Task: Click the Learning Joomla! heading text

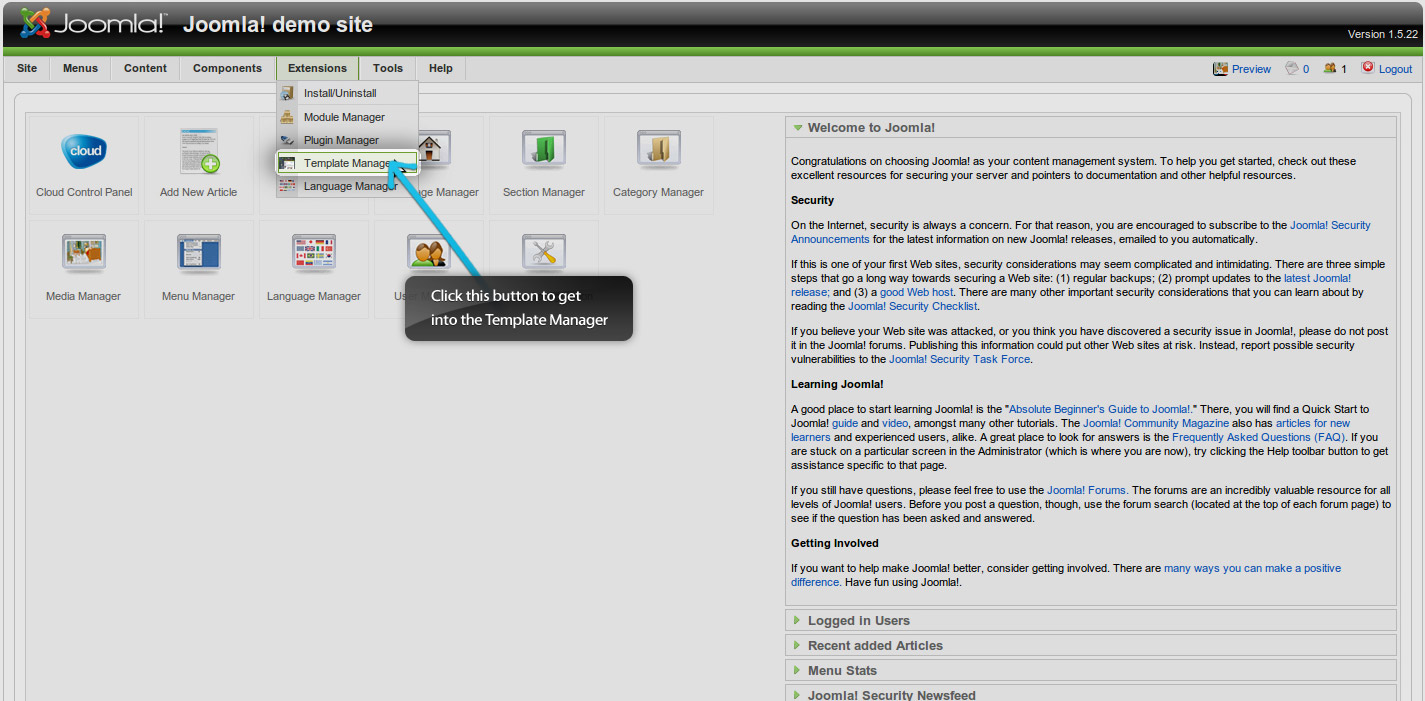Action: click(837, 384)
